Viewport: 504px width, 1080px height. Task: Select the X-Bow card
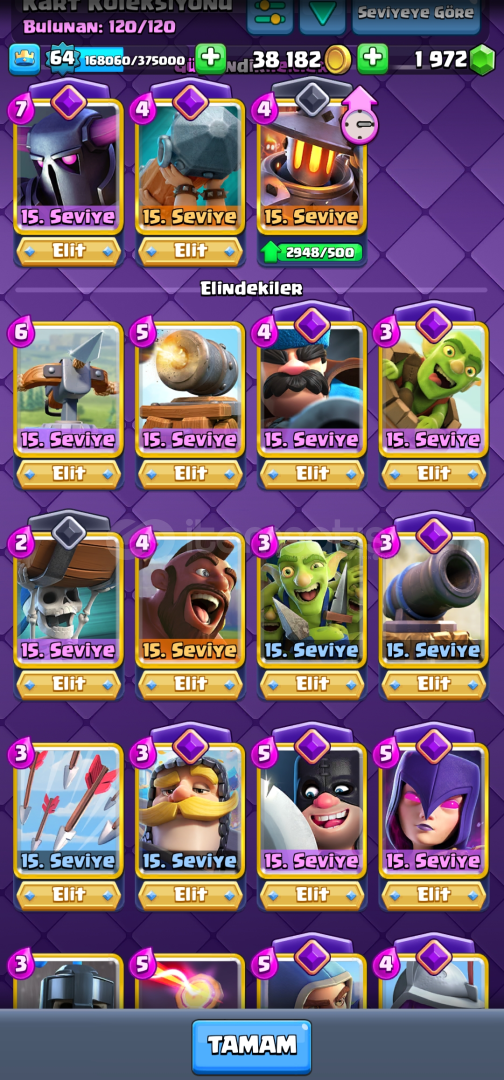pos(68,391)
